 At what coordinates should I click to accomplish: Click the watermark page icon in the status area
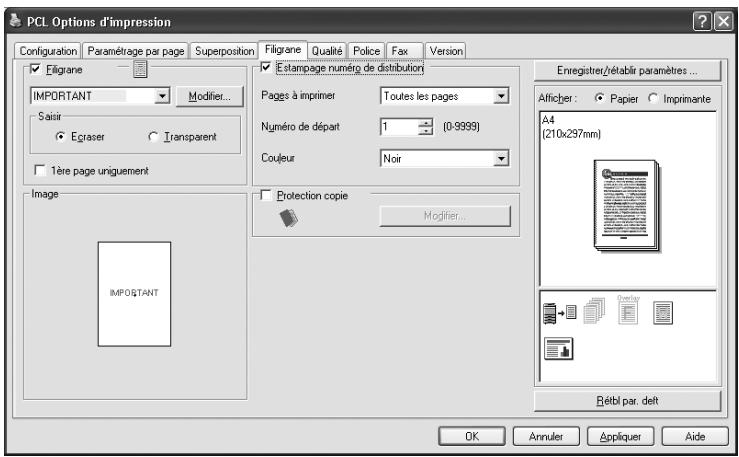tap(663, 313)
